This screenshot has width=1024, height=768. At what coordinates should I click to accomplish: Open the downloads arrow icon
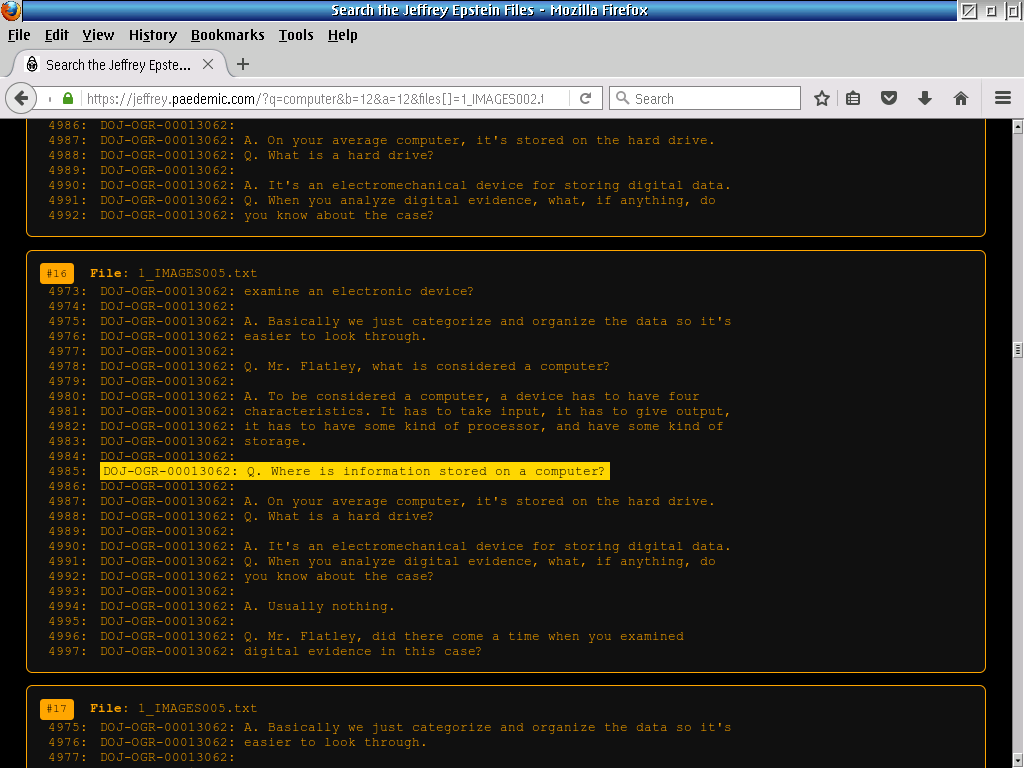925,98
